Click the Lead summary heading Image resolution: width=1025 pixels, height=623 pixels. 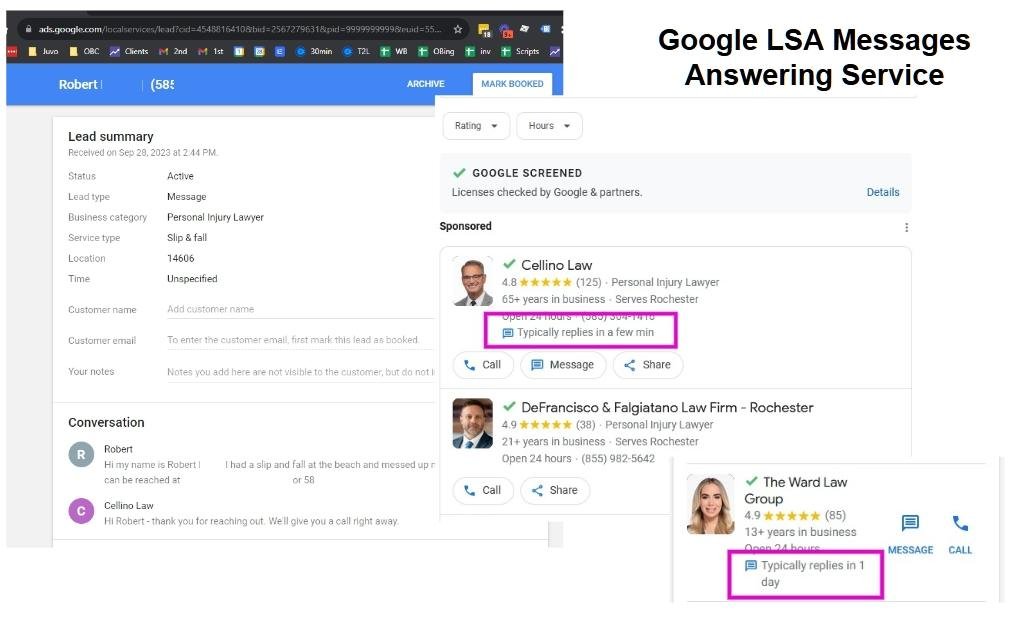click(x=110, y=137)
